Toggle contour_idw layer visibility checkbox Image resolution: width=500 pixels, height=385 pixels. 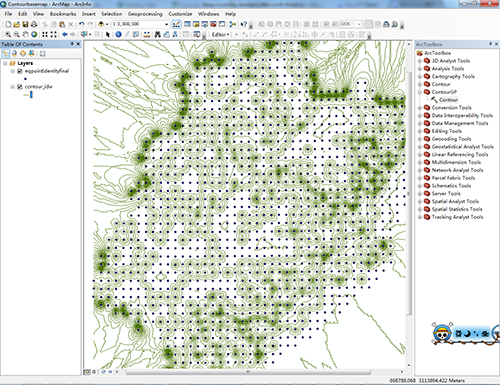(20, 87)
